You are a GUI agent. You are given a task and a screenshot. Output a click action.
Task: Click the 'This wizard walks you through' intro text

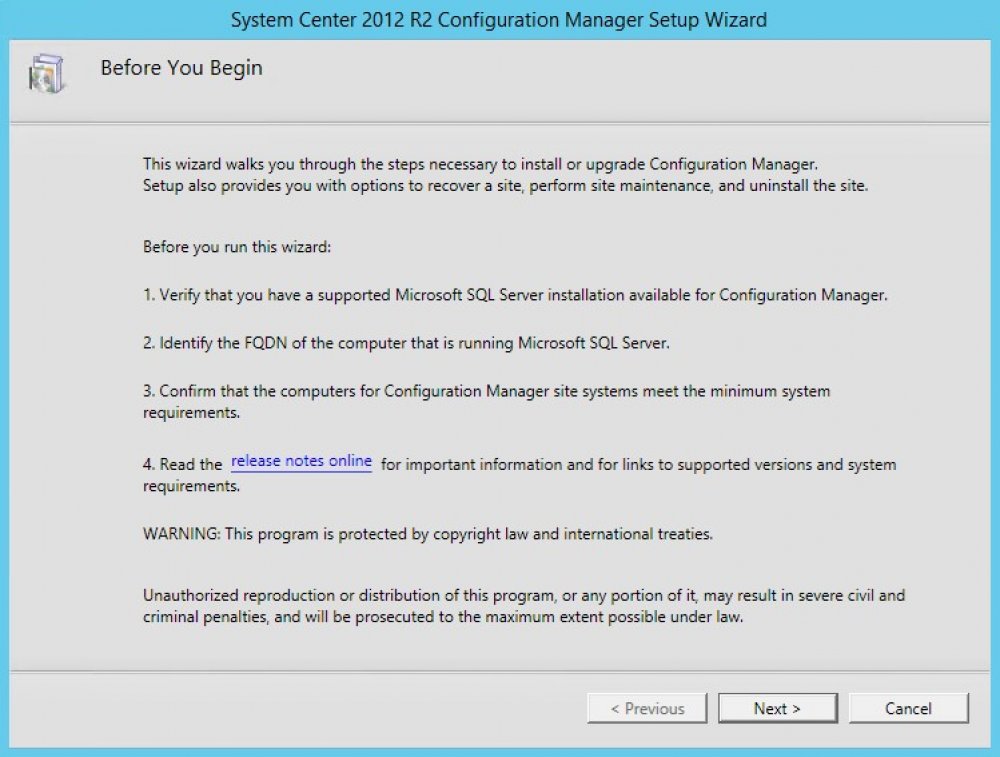(506, 175)
